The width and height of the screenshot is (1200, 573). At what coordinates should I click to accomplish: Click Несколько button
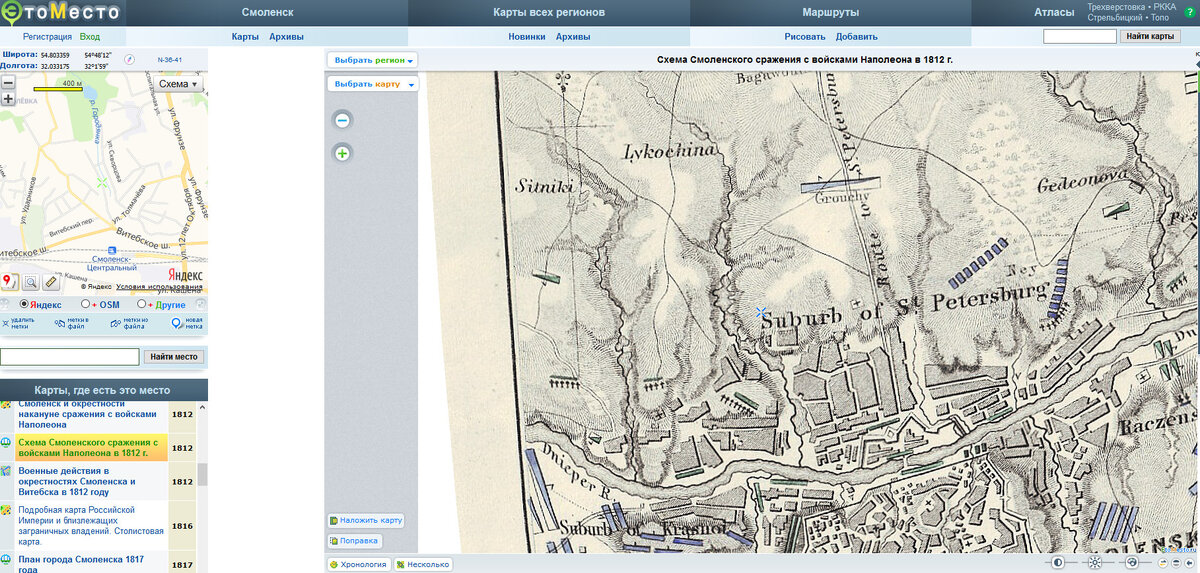(x=422, y=564)
